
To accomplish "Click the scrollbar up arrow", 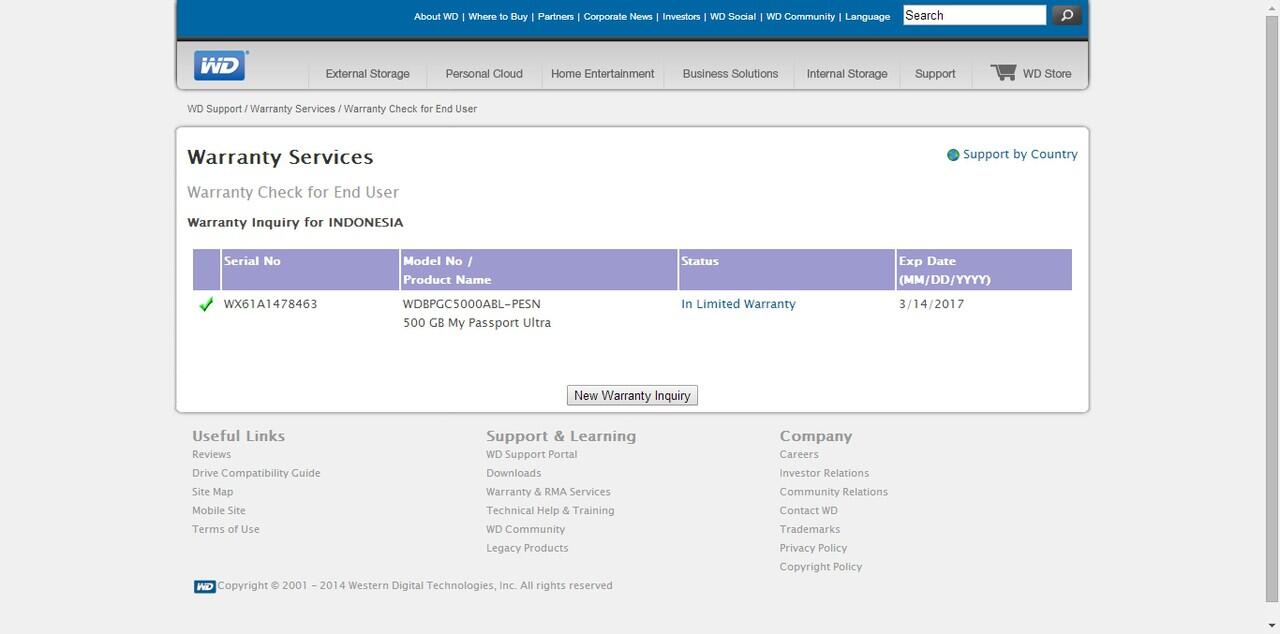I will coord(1271,8).
